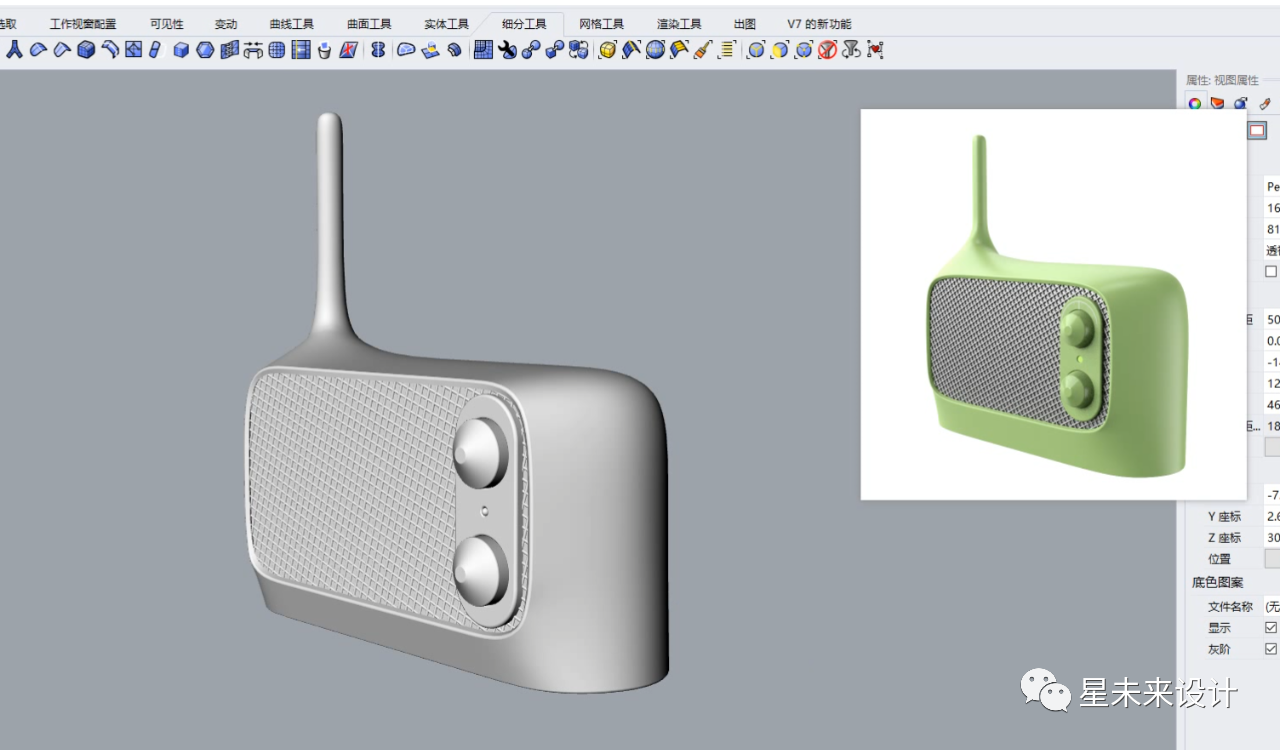
Task: Click the 文件名称 value field
Action: point(1272,606)
